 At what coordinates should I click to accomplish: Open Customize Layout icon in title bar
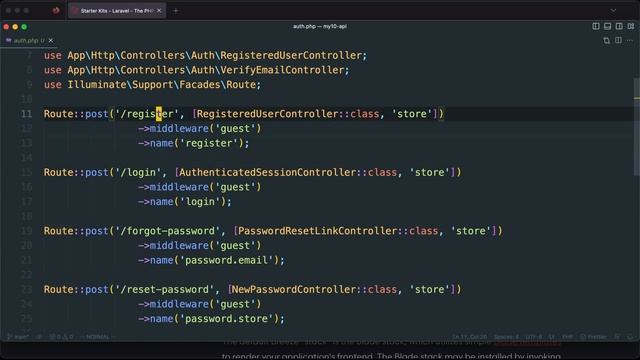click(631, 26)
